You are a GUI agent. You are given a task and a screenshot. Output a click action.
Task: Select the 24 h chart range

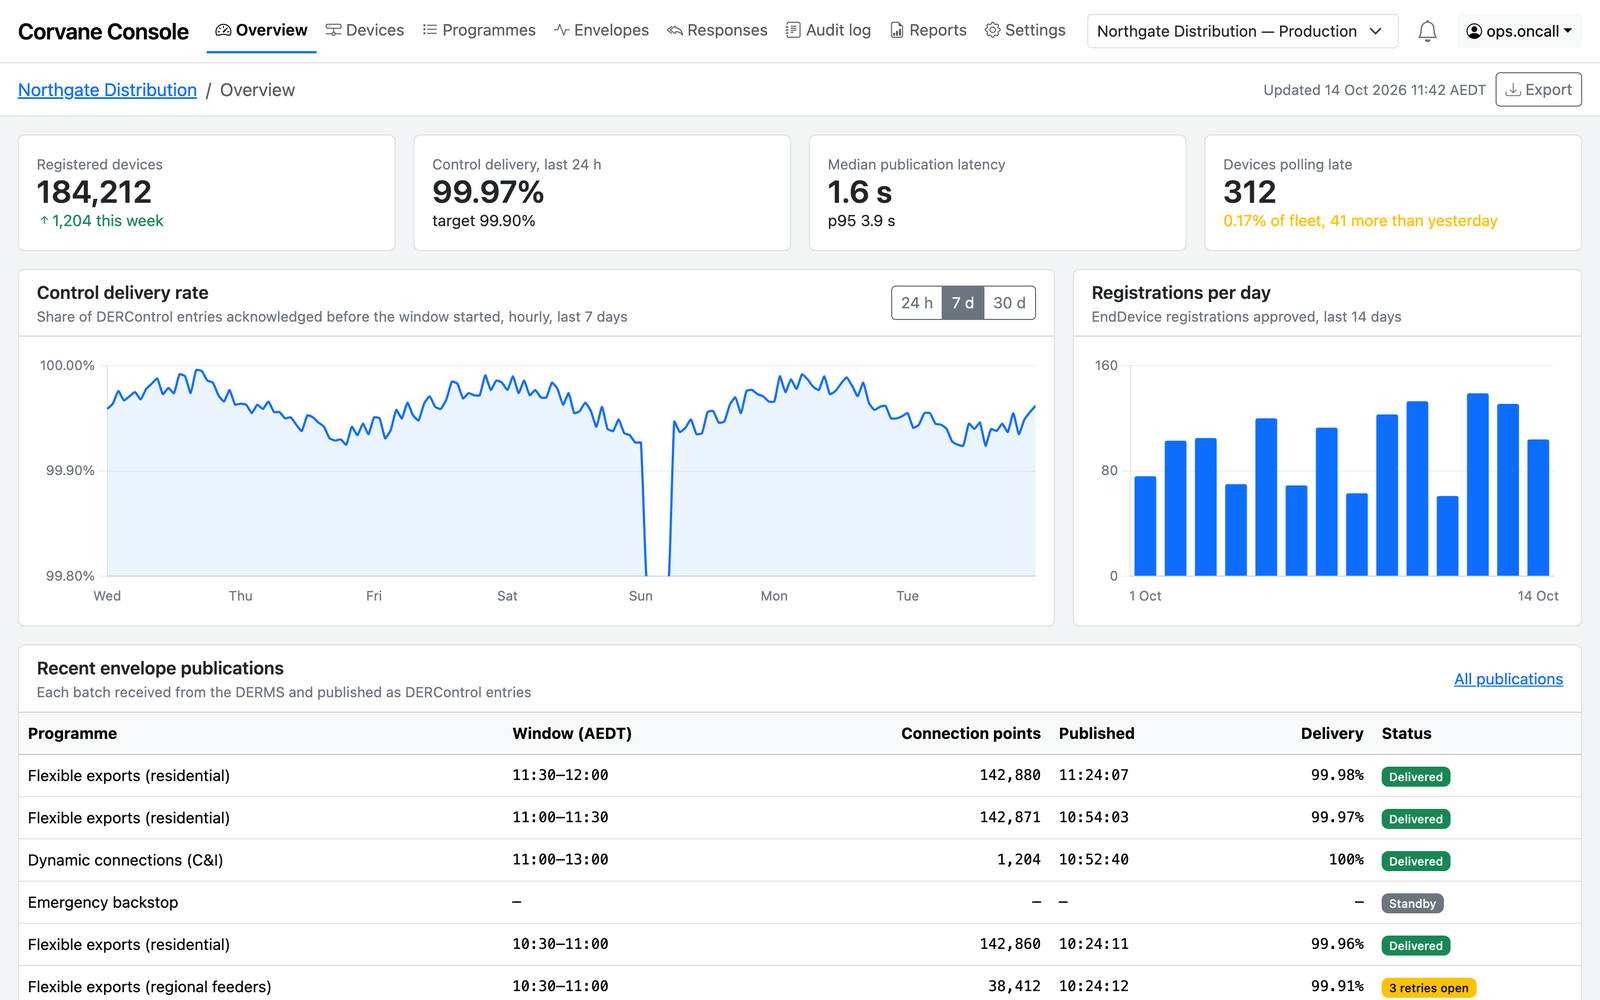click(x=917, y=303)
